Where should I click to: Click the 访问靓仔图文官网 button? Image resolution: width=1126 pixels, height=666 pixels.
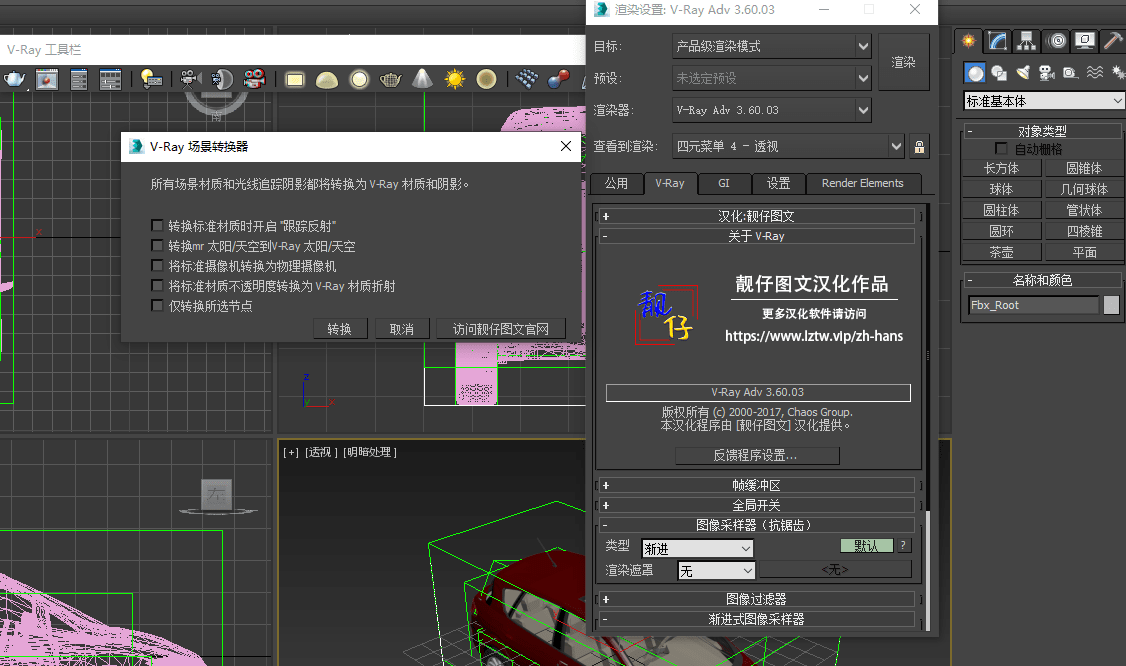(x=501, y=329)
